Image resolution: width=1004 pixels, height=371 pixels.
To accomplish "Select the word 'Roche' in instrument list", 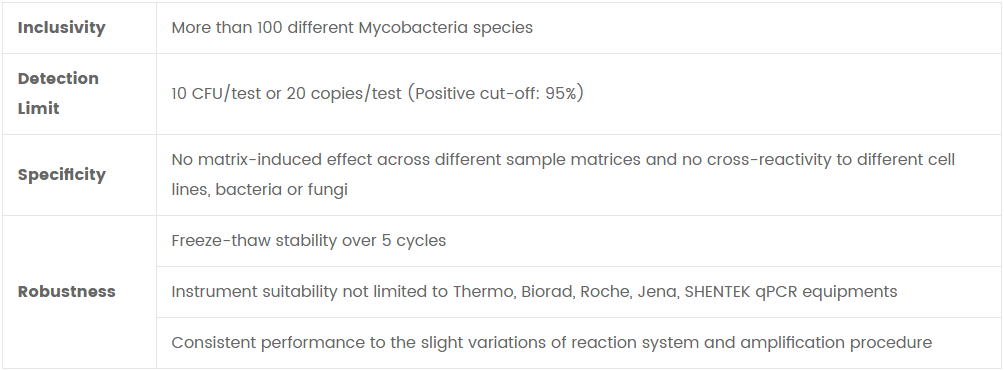I will 608,292.
